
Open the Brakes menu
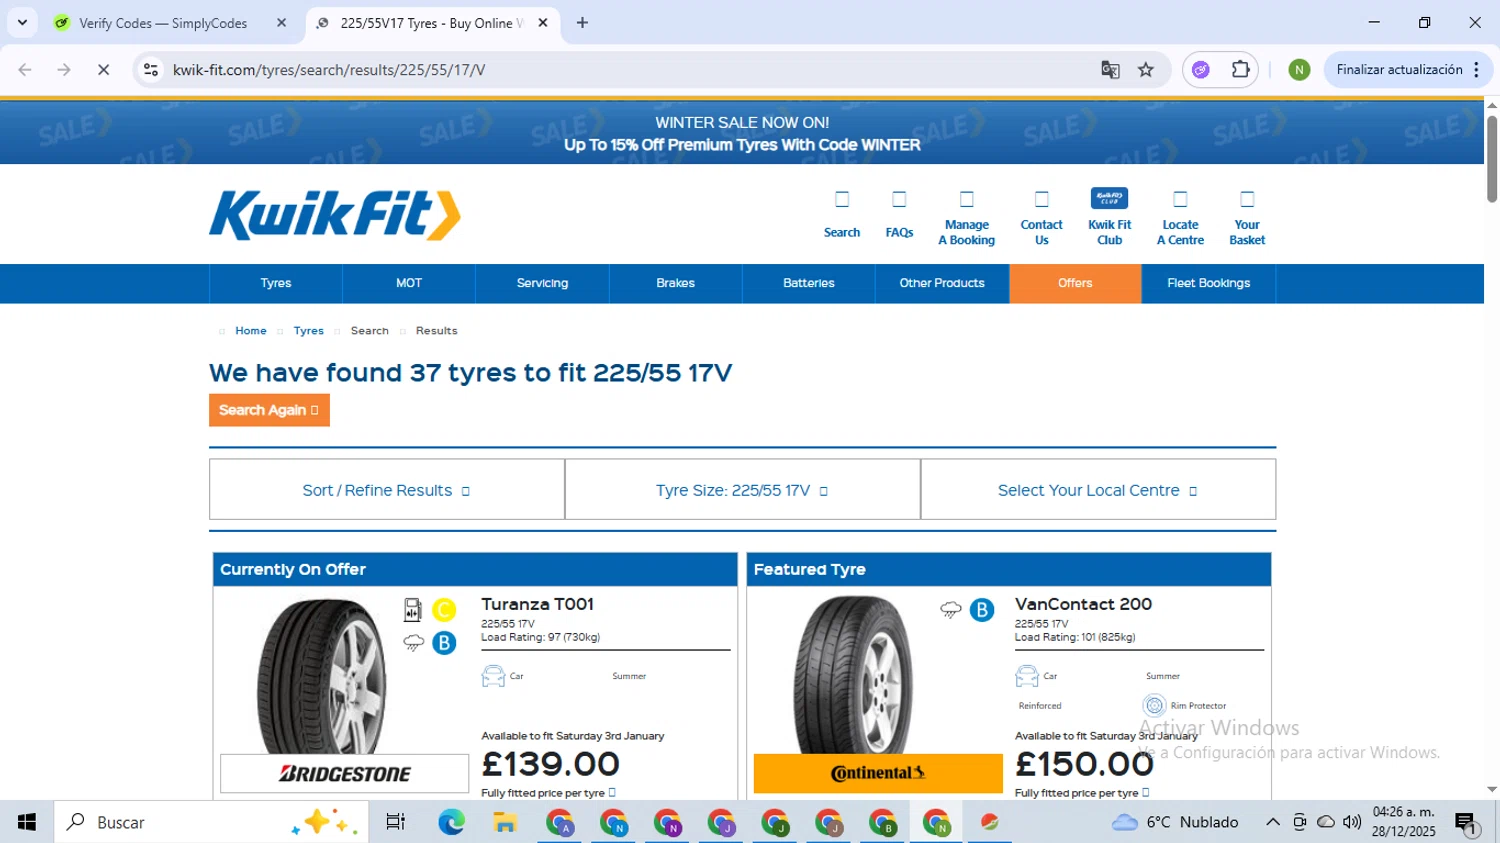click(x=675, y=283)
